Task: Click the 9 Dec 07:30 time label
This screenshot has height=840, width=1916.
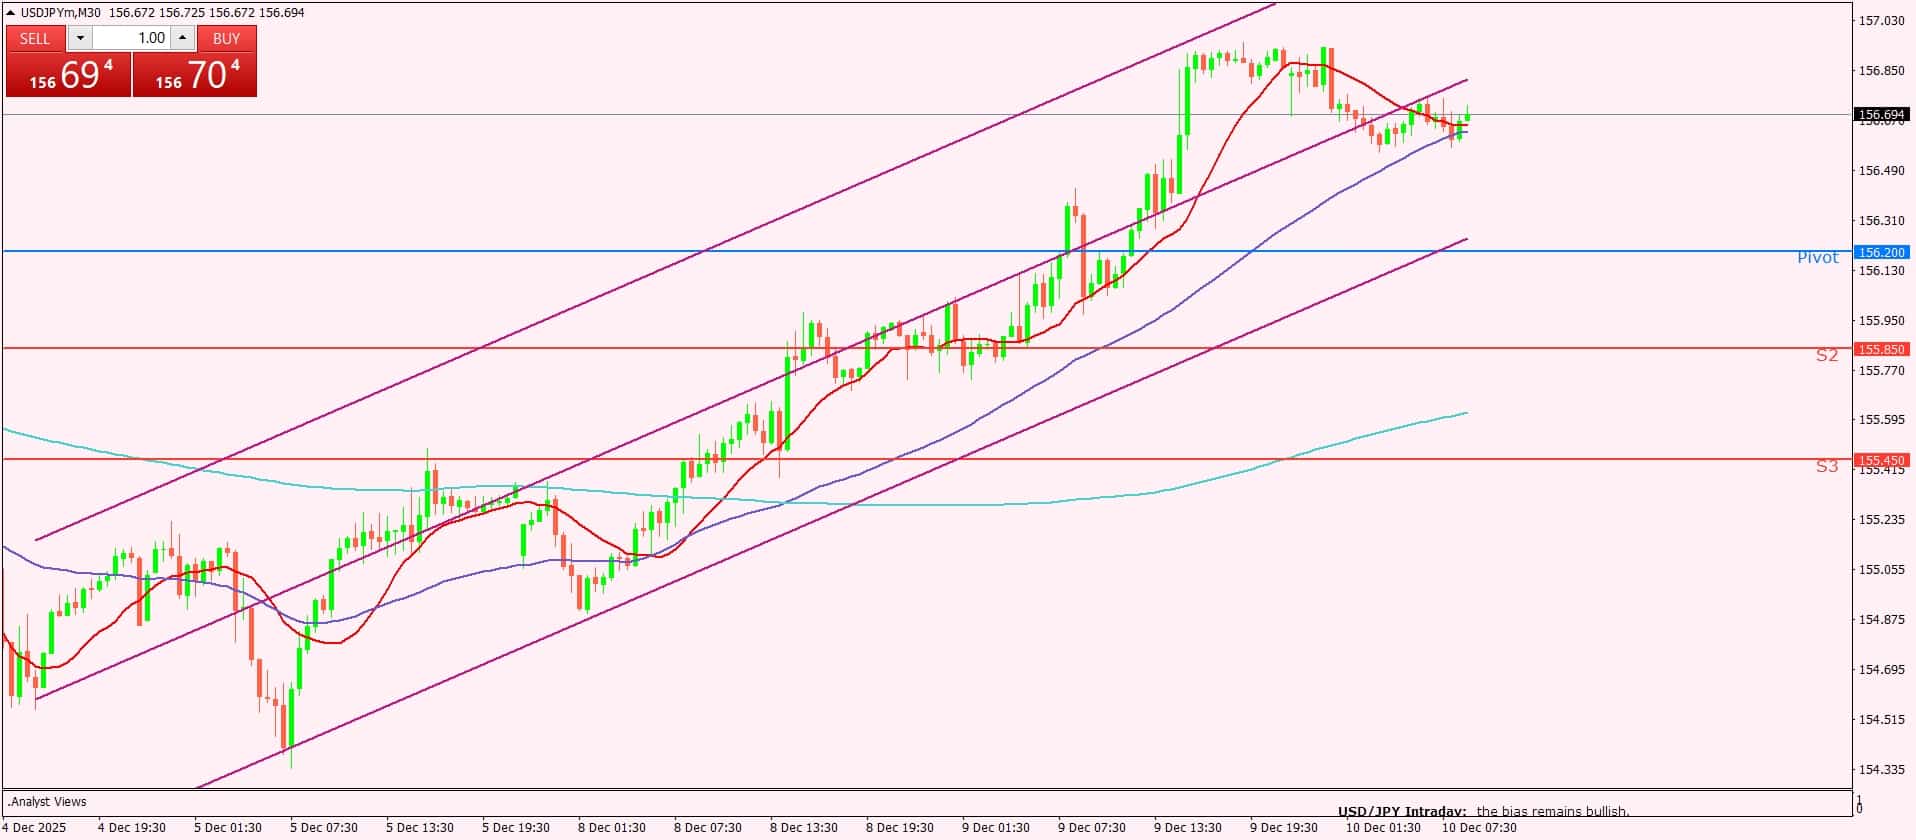Action: click(1092, 828)
